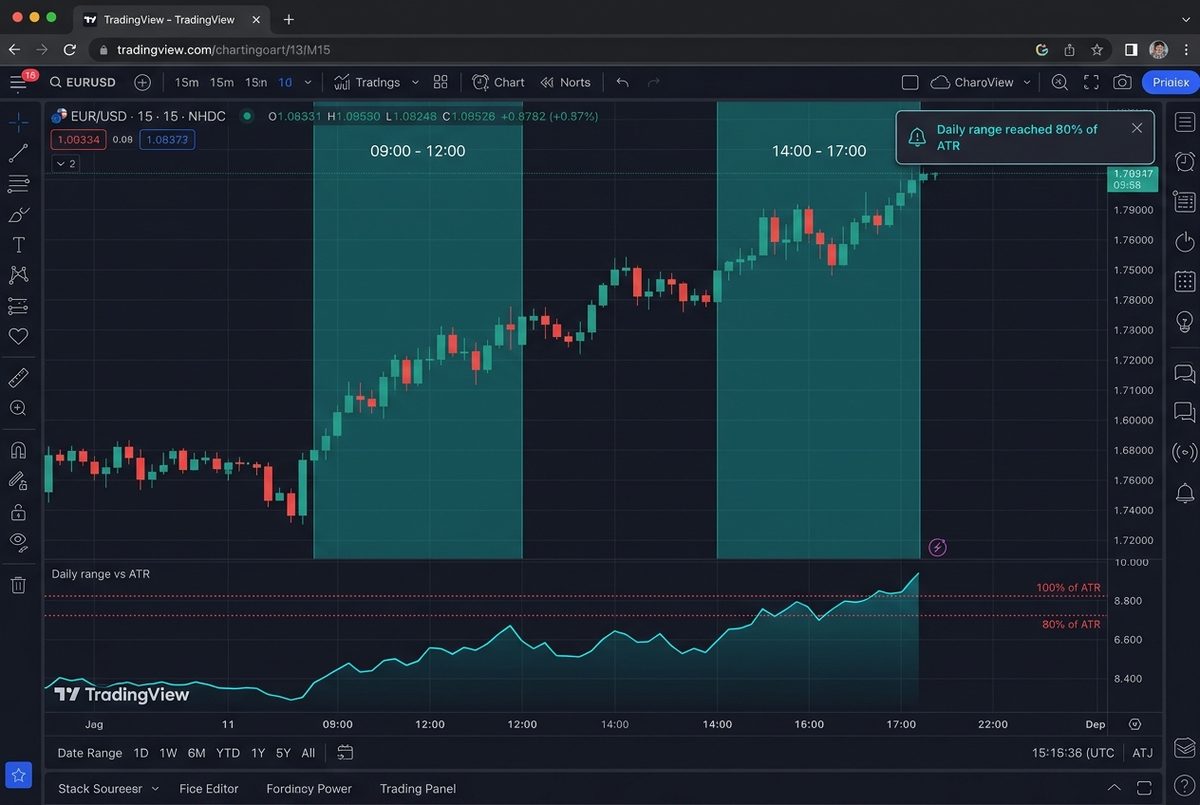Click the trash remove drawings icon
1200x805 pixels.
[18, 585]
